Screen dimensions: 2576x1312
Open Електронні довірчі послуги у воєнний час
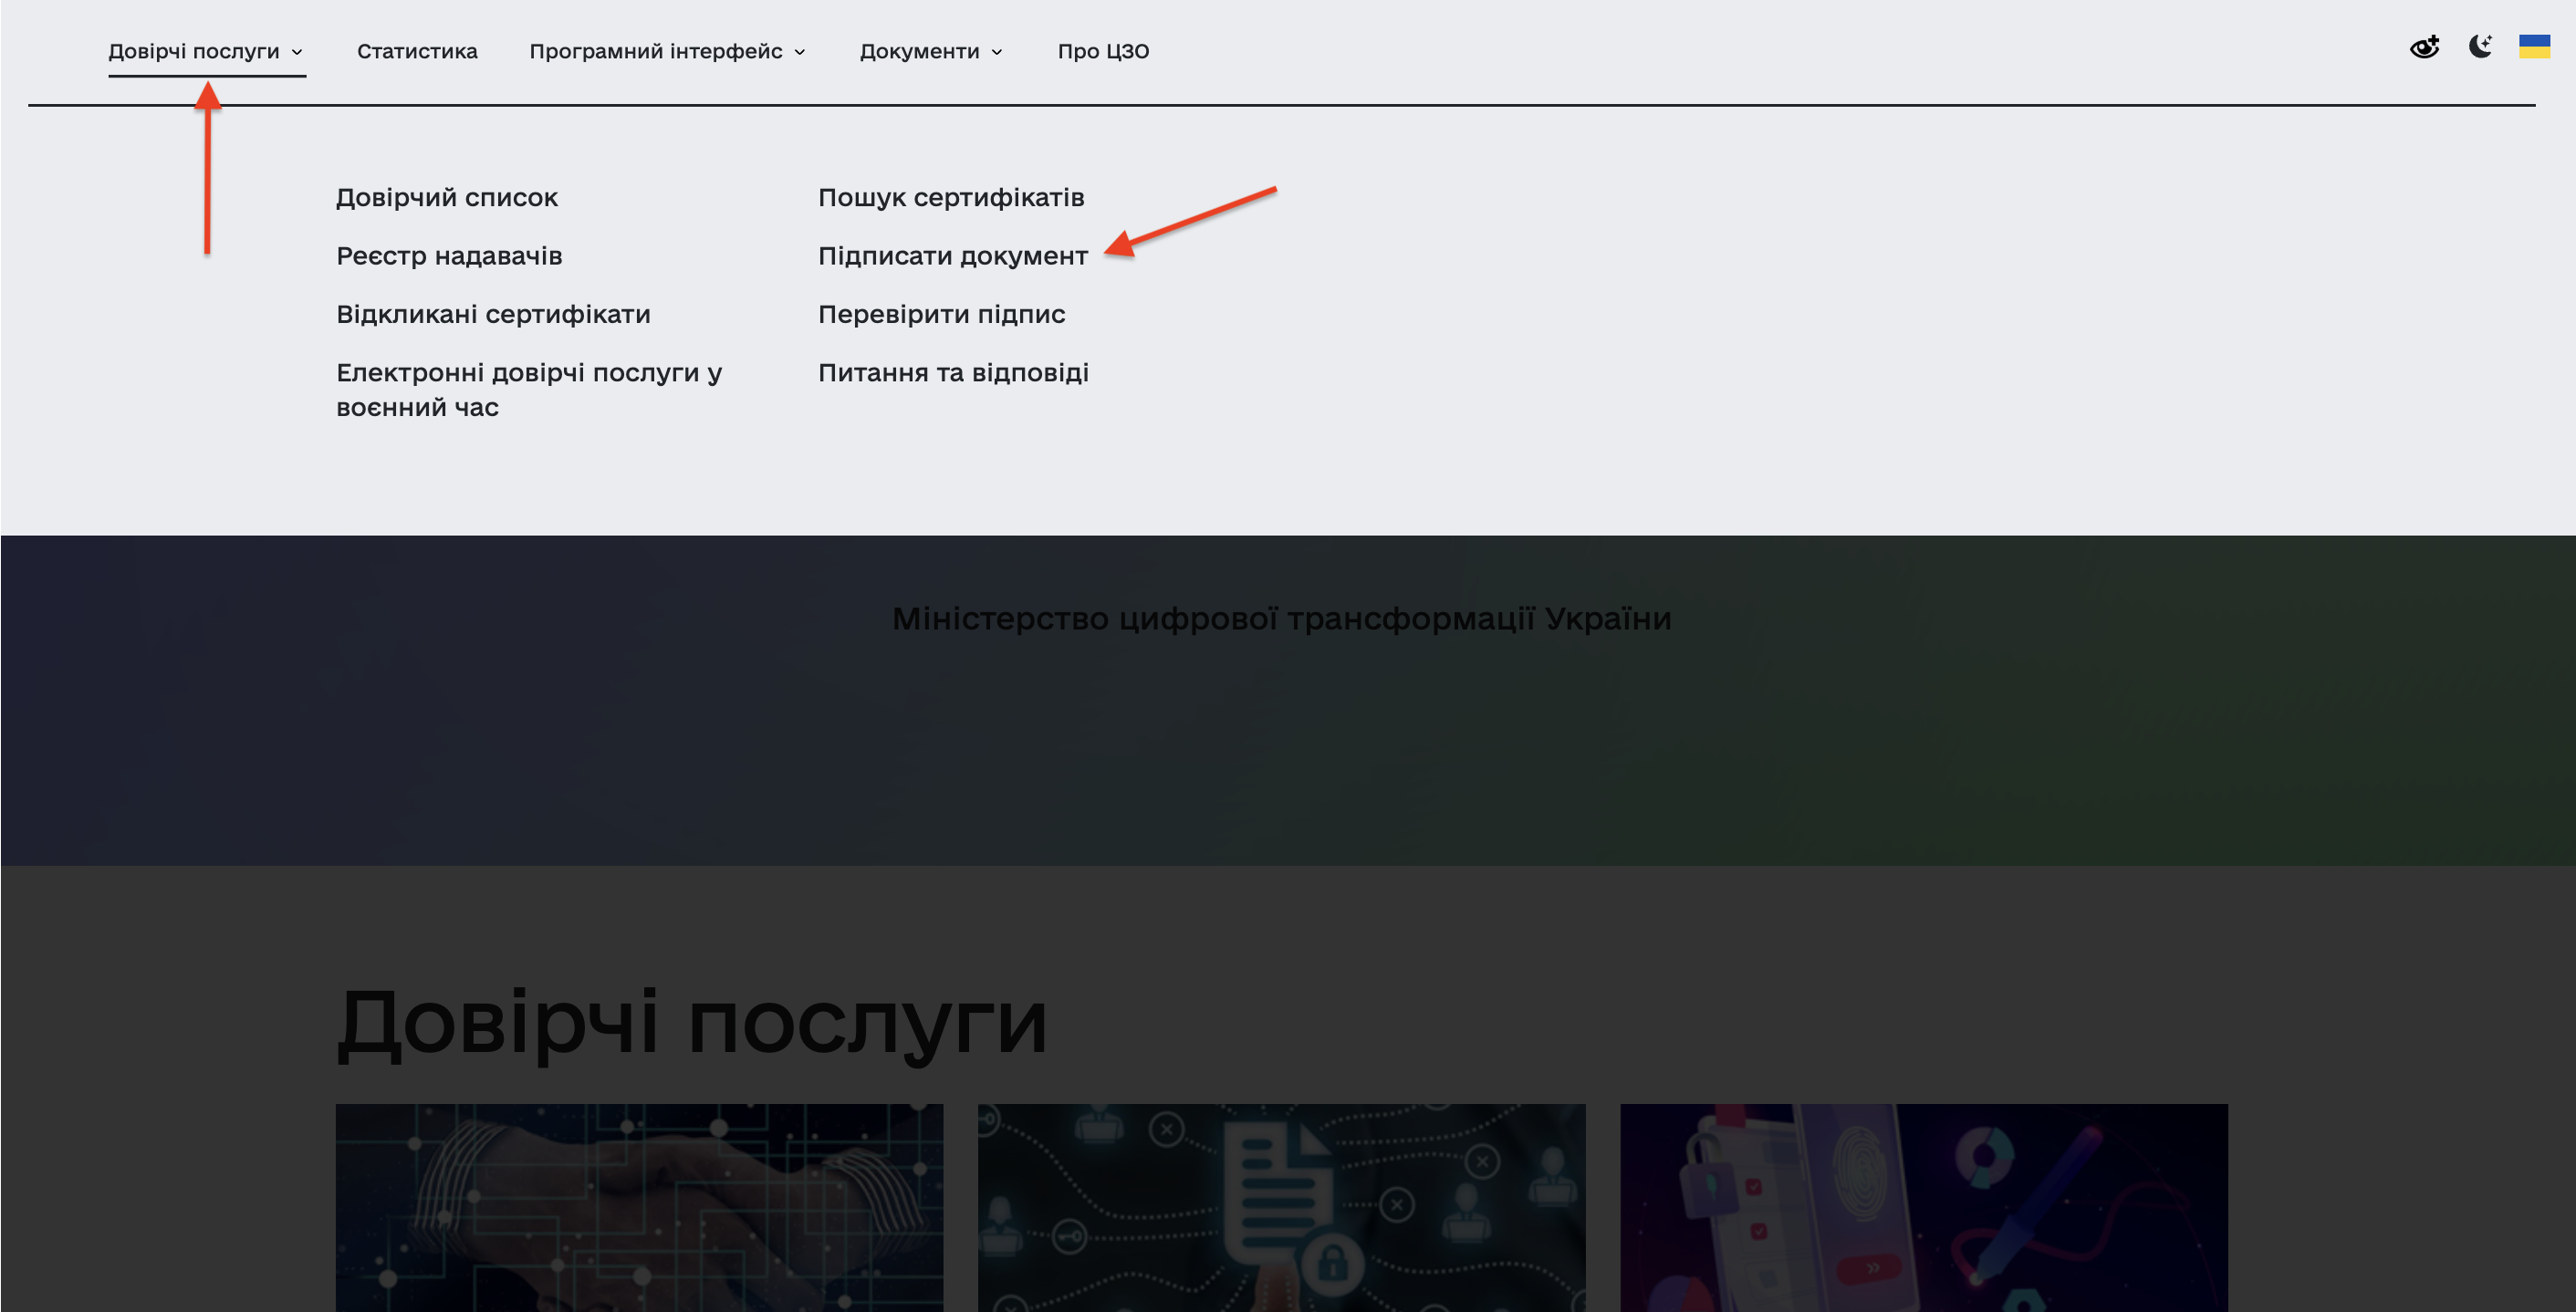[528, 389]
